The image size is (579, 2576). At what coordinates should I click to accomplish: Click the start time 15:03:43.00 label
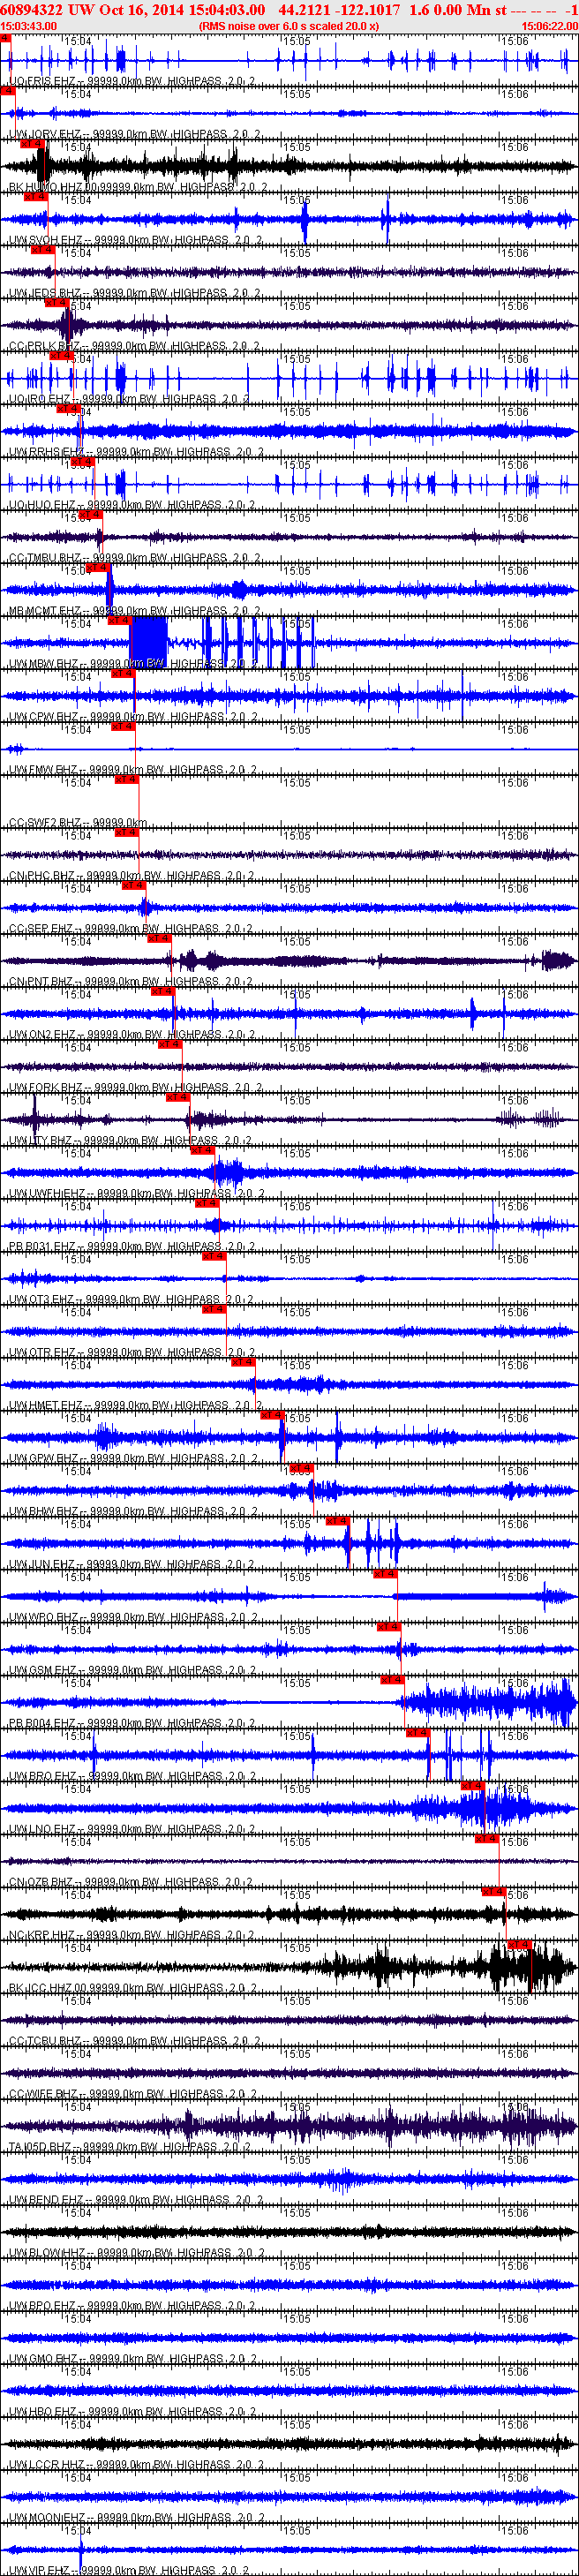click(28, 26)
